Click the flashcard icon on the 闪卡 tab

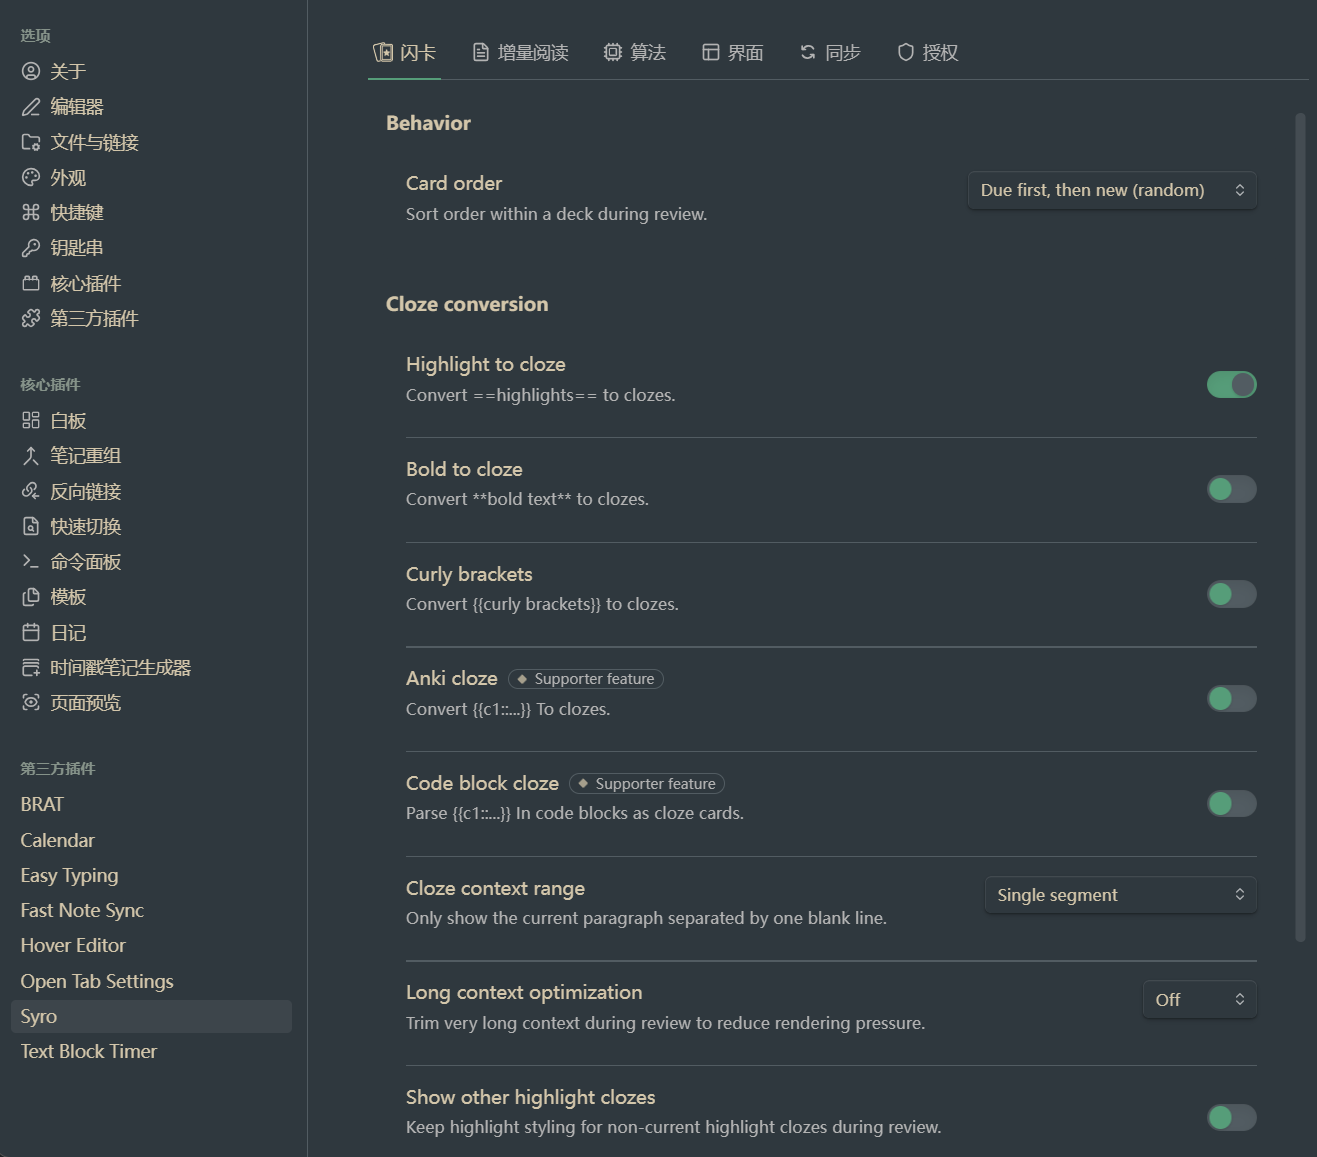coord(383,52)
